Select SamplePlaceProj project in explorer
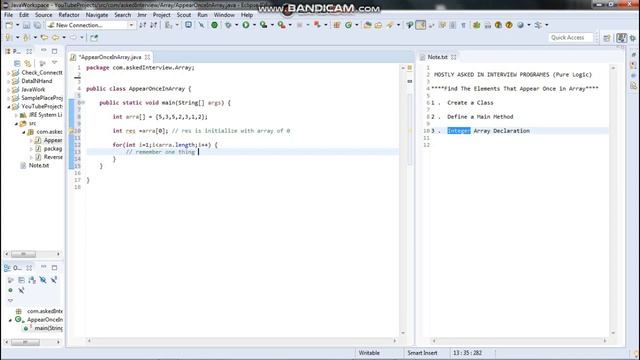The width and height of the screenshot is (640, 360). tap(42, 98)
